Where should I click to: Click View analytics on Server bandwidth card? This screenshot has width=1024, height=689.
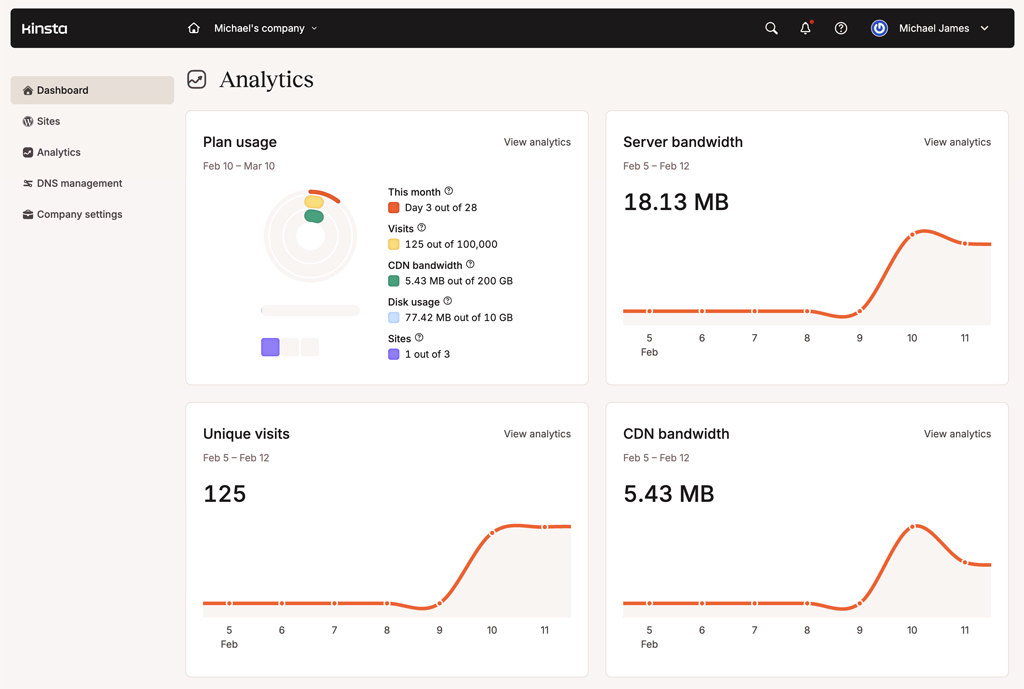(957, 142)
